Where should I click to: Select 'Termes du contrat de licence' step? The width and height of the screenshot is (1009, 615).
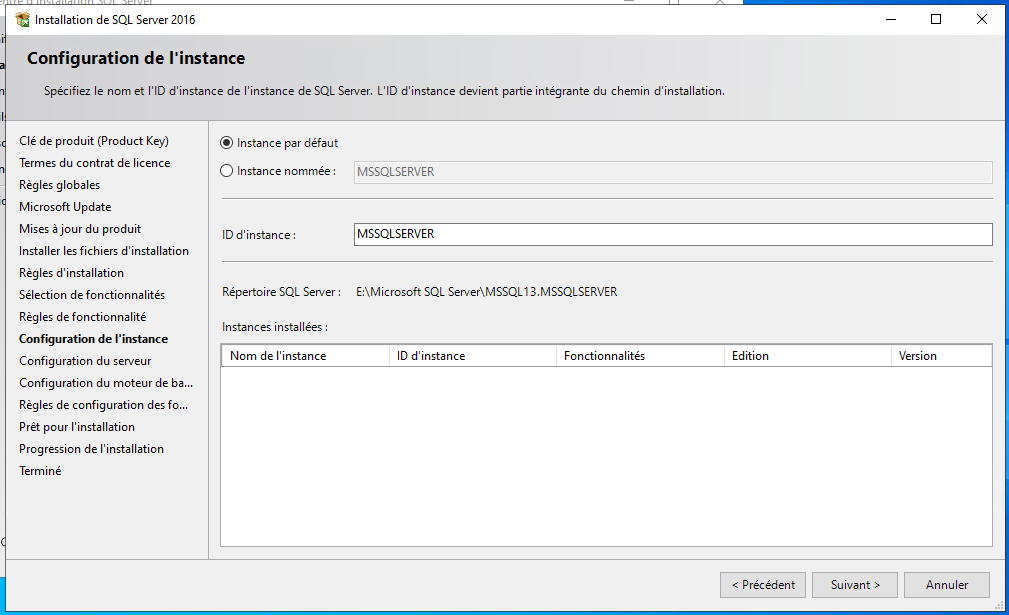95,163
